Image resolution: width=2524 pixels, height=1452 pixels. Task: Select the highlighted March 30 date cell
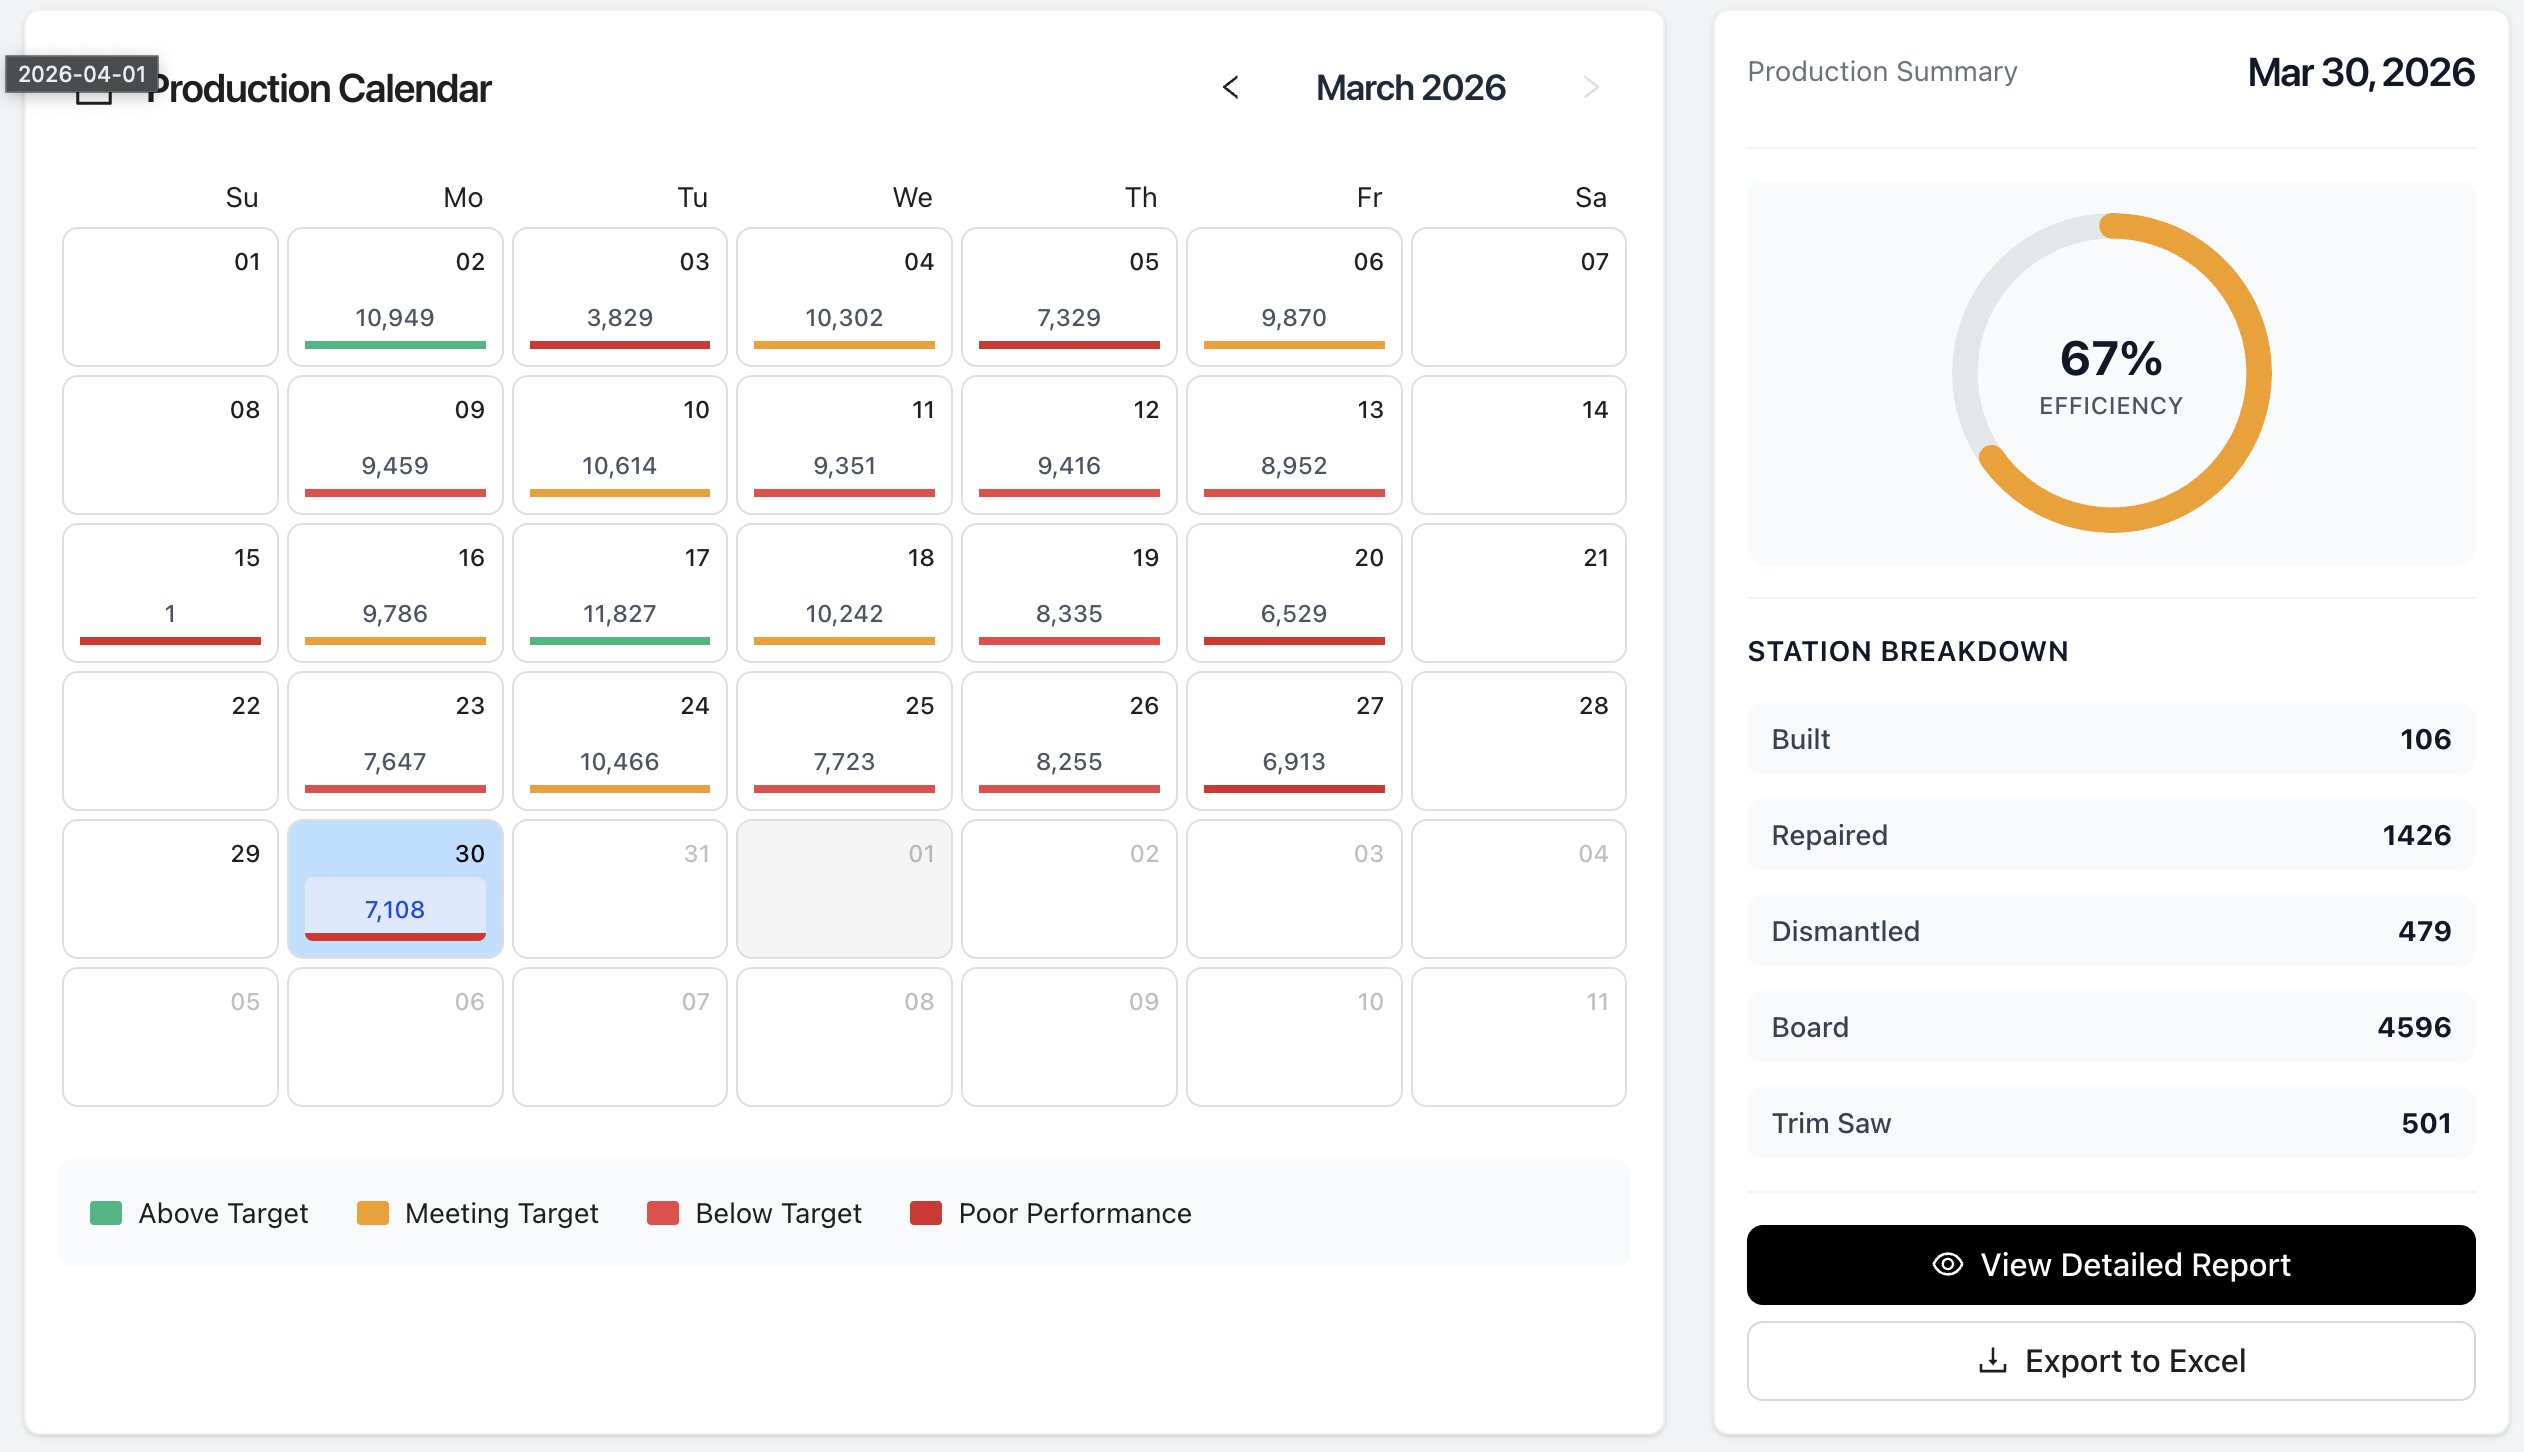(x=394, y=889)
